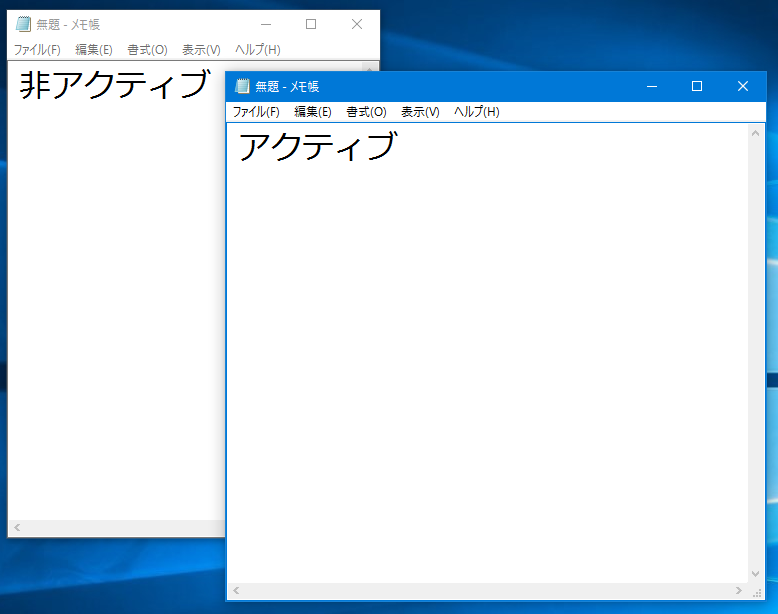Image resolution: width=778 pixels, height=614 pixels.
Task: Click scroll left arrow in active window
Action: [x=236, y=590]
